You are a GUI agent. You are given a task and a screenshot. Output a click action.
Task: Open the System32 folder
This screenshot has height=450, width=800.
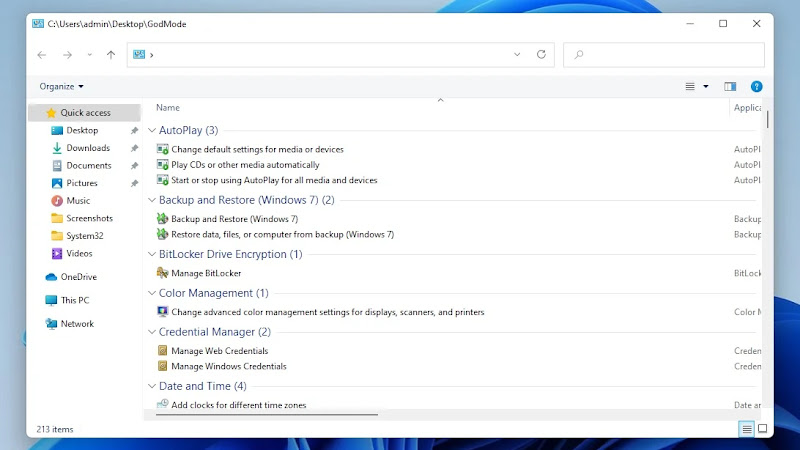coord(84,236)
